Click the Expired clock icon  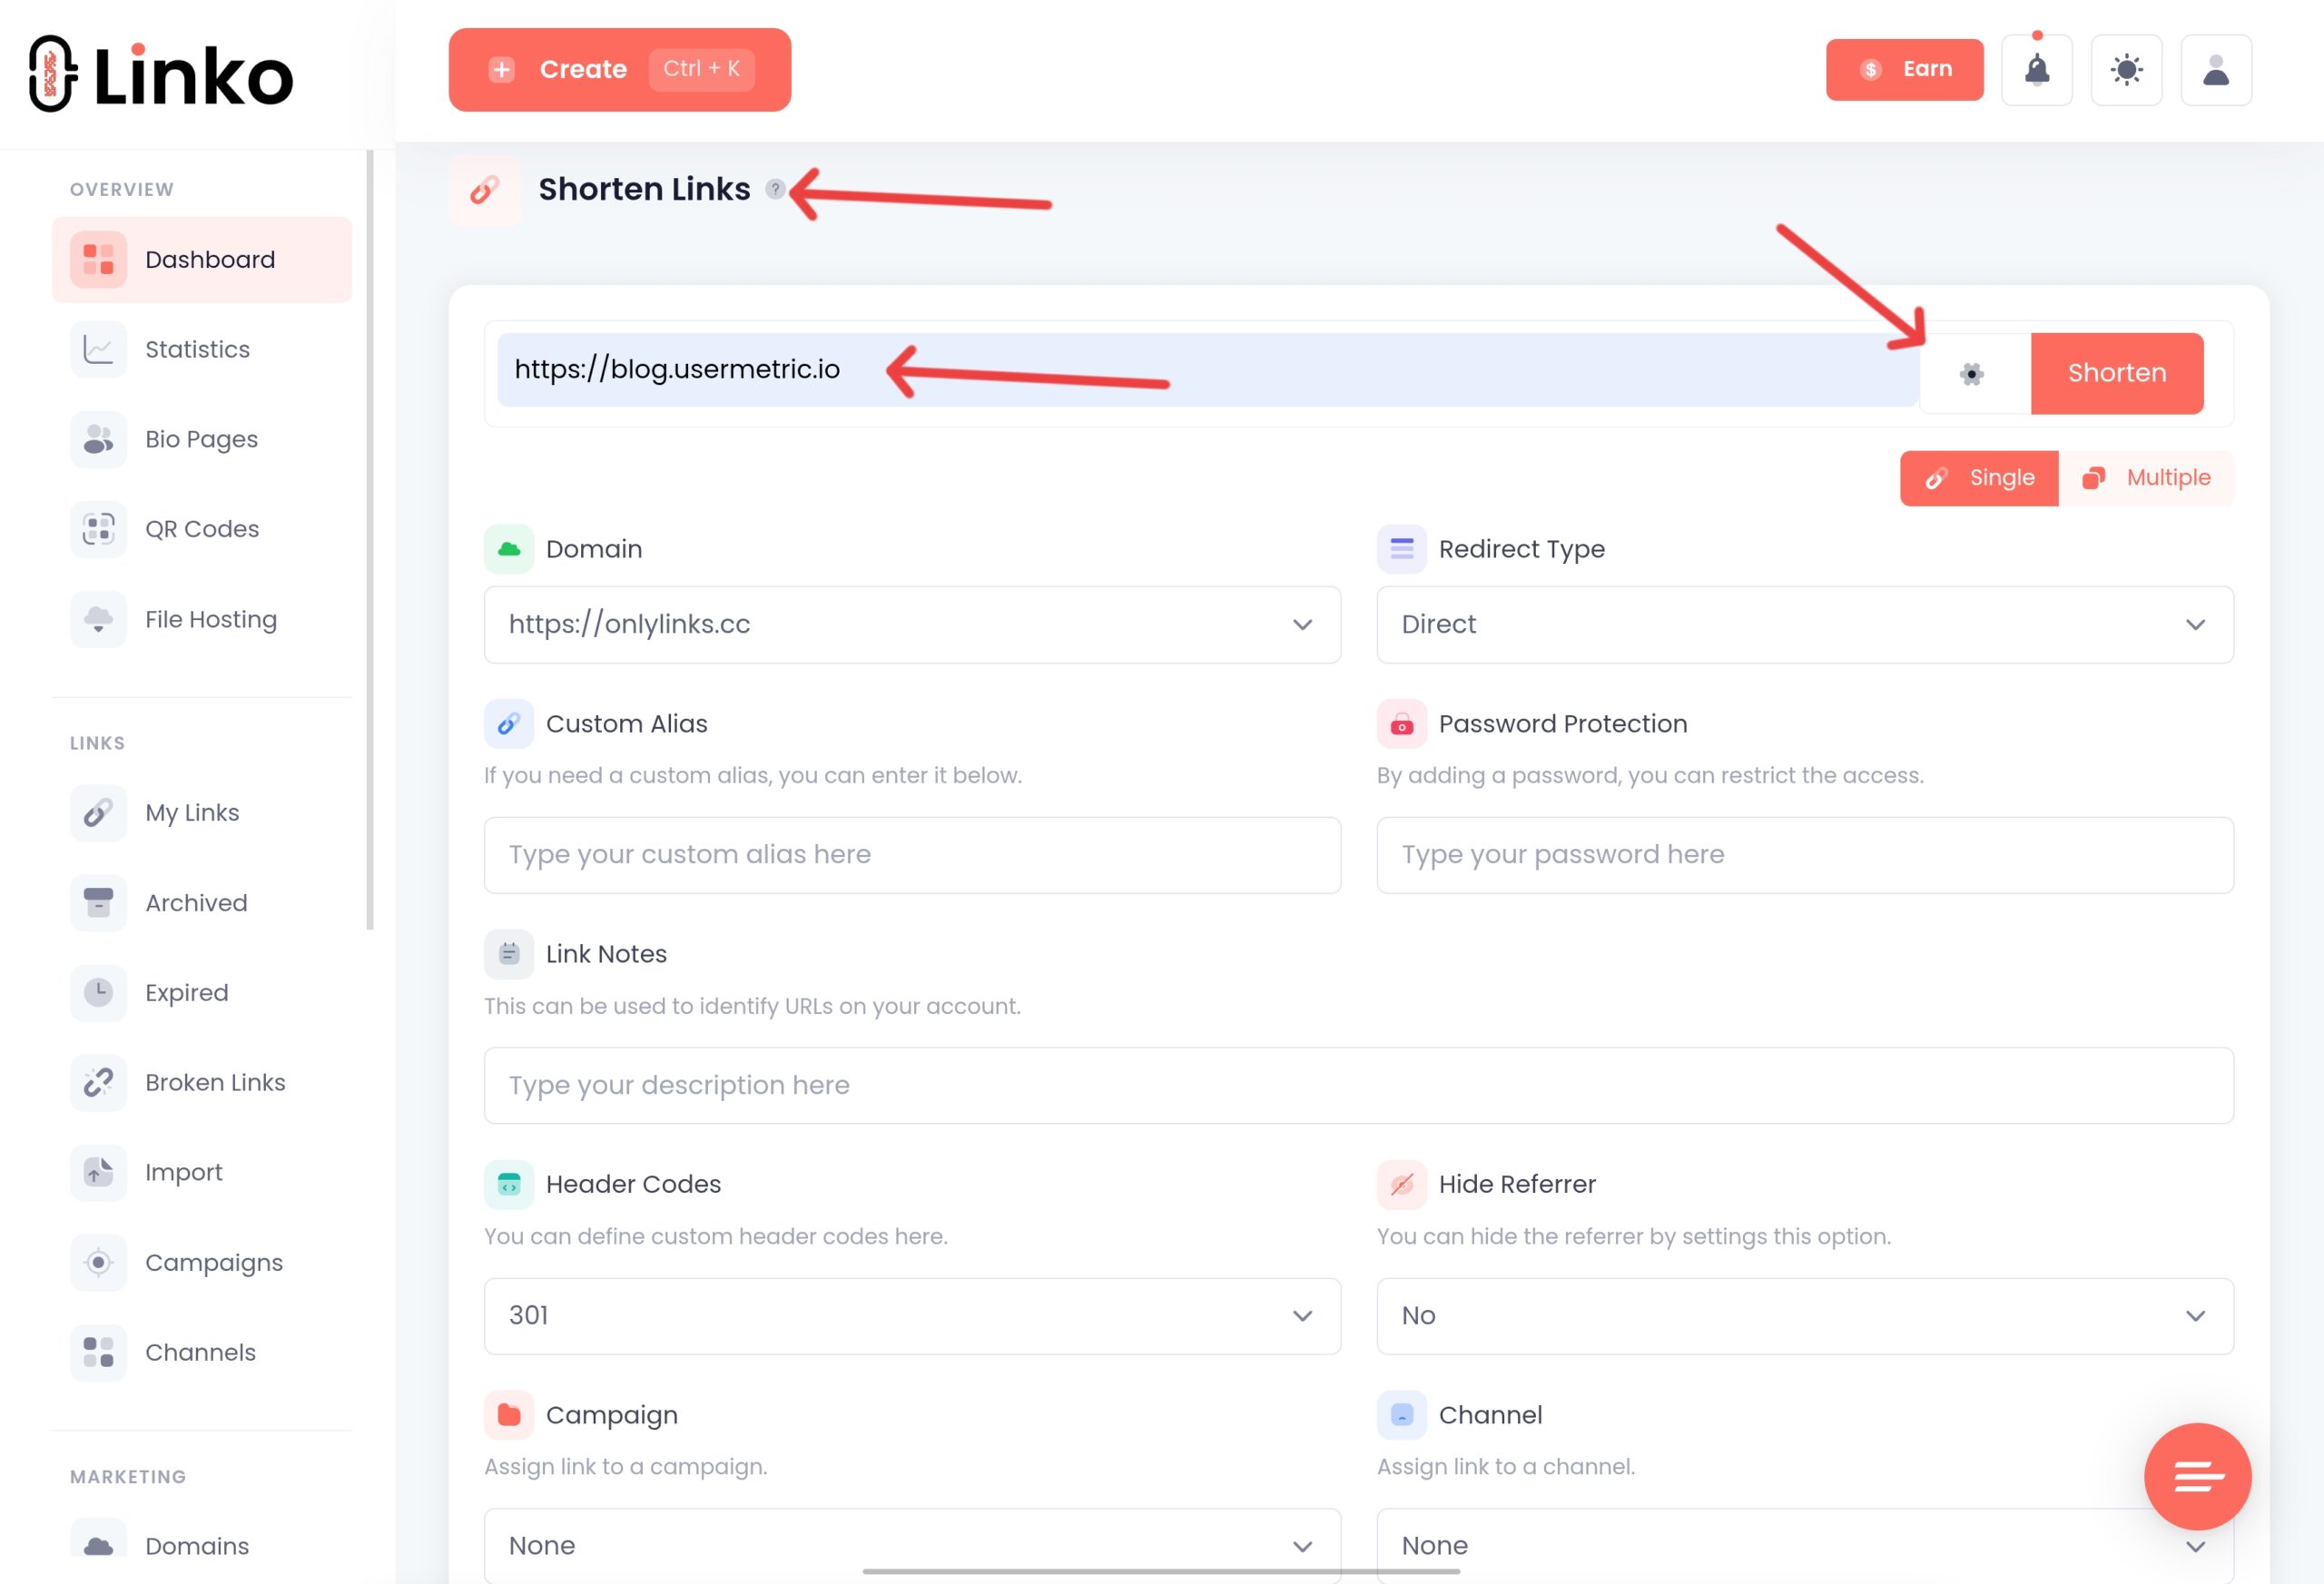98,992
